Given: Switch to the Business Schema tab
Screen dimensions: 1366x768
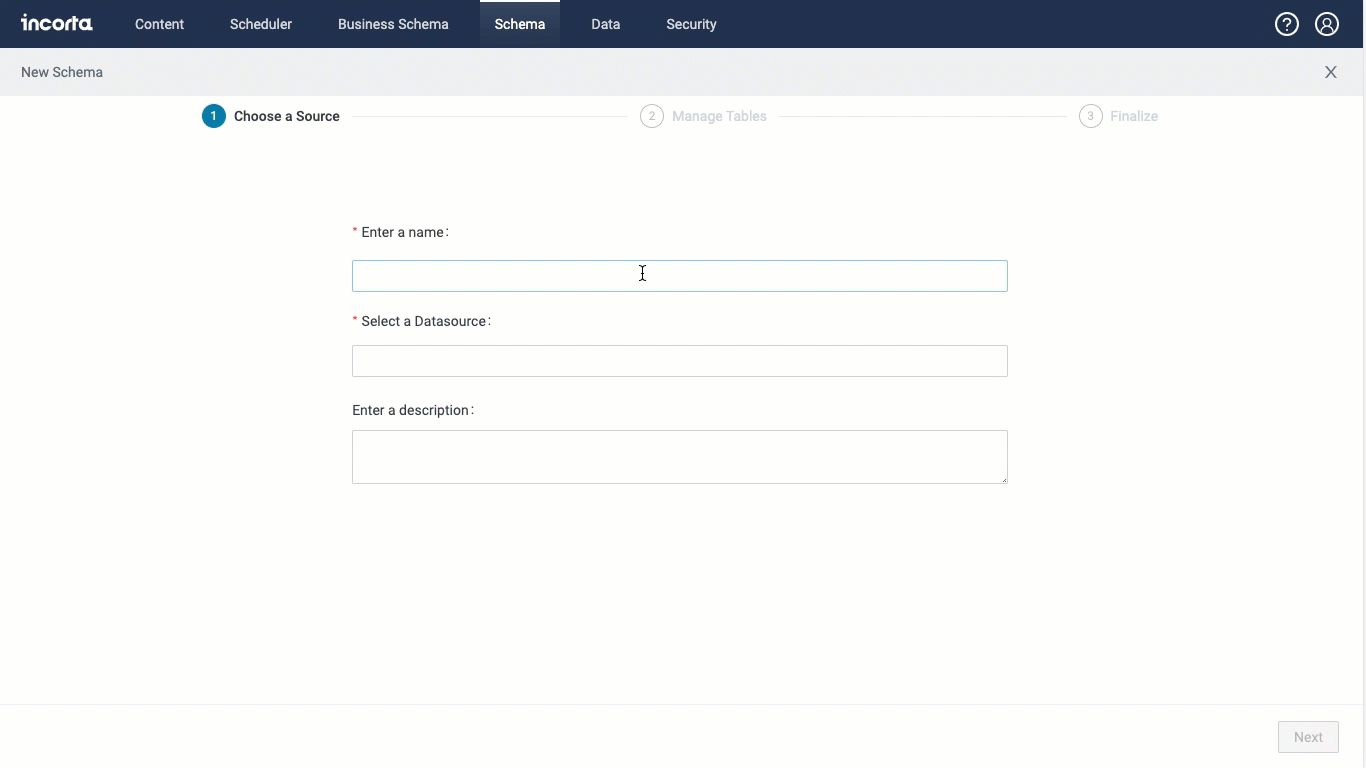Looking at the screenshot, I should point(393,24).
